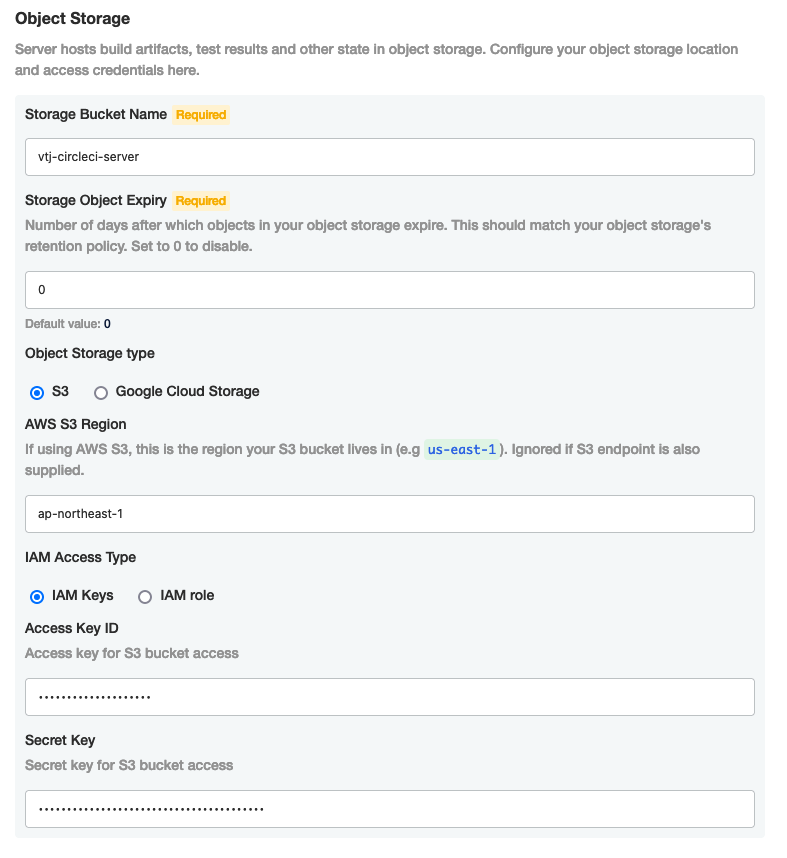This screenshot has width=787, height=858.
Task: Click the Storage Bucket Name label
Action: click(x=96, y=114)
